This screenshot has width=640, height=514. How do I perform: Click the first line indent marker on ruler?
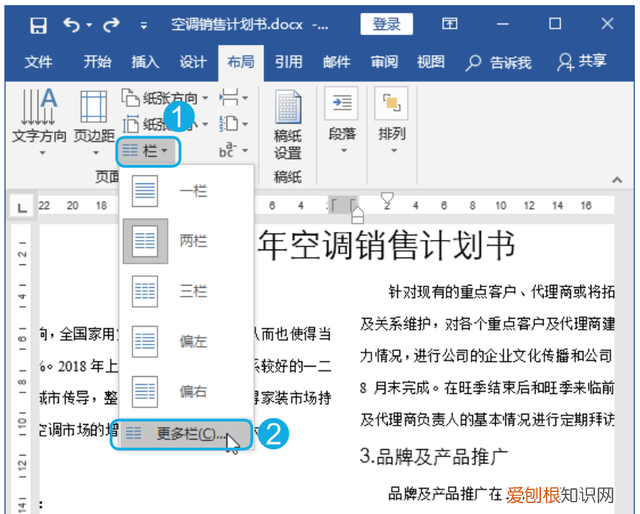(387, 198)
